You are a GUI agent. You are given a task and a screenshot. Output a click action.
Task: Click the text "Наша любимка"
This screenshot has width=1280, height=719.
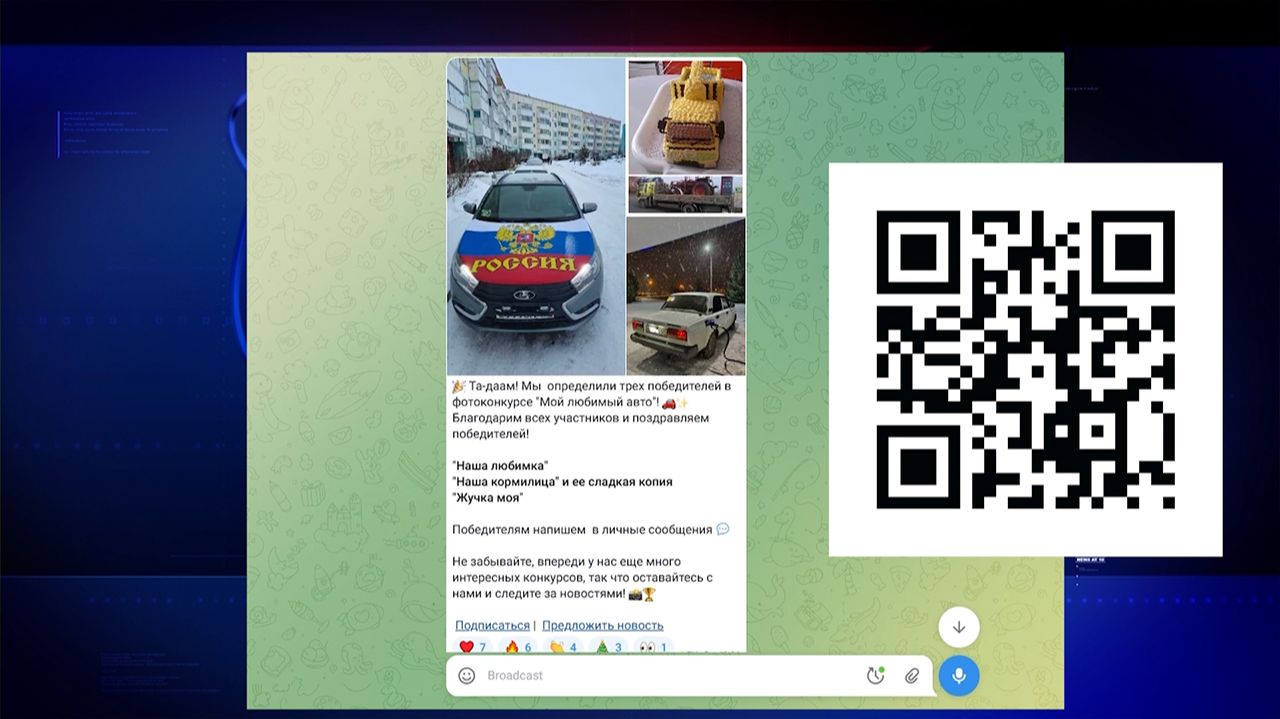tap(500, 466)
